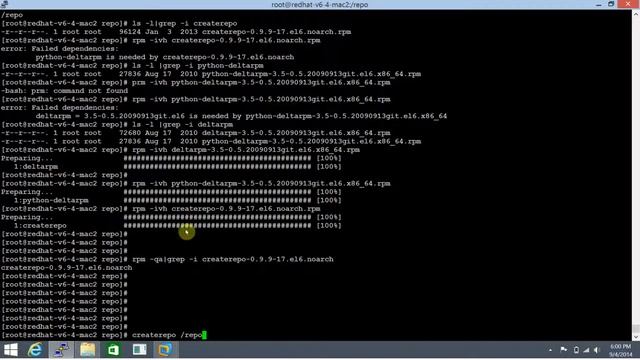
Task: Click the green terminal cursor block
Action: (x=204, y=335)
